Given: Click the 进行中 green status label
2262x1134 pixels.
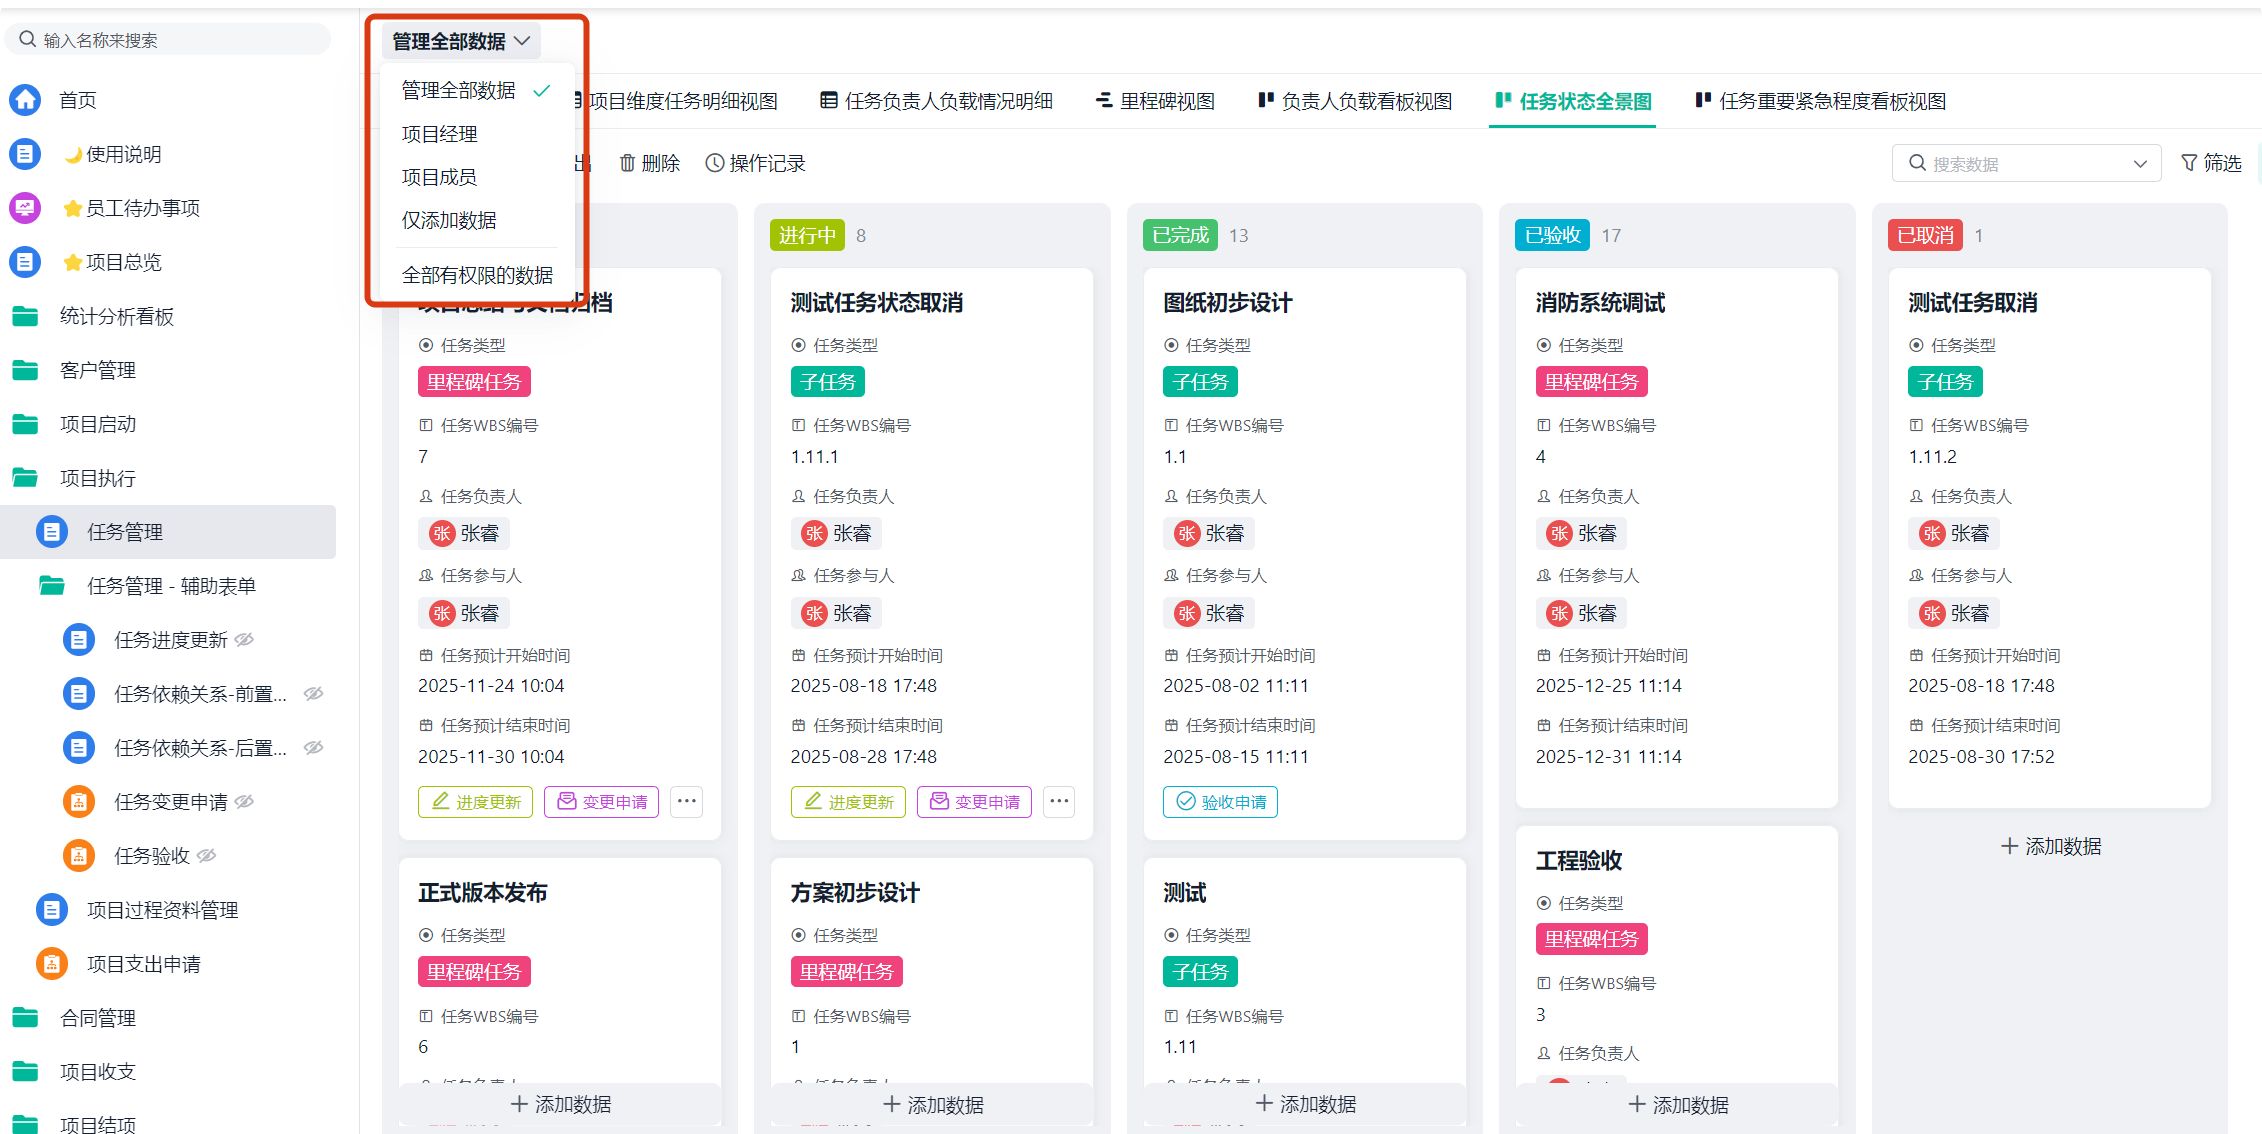Looking at the screenshot, I should tap(807, 235).
